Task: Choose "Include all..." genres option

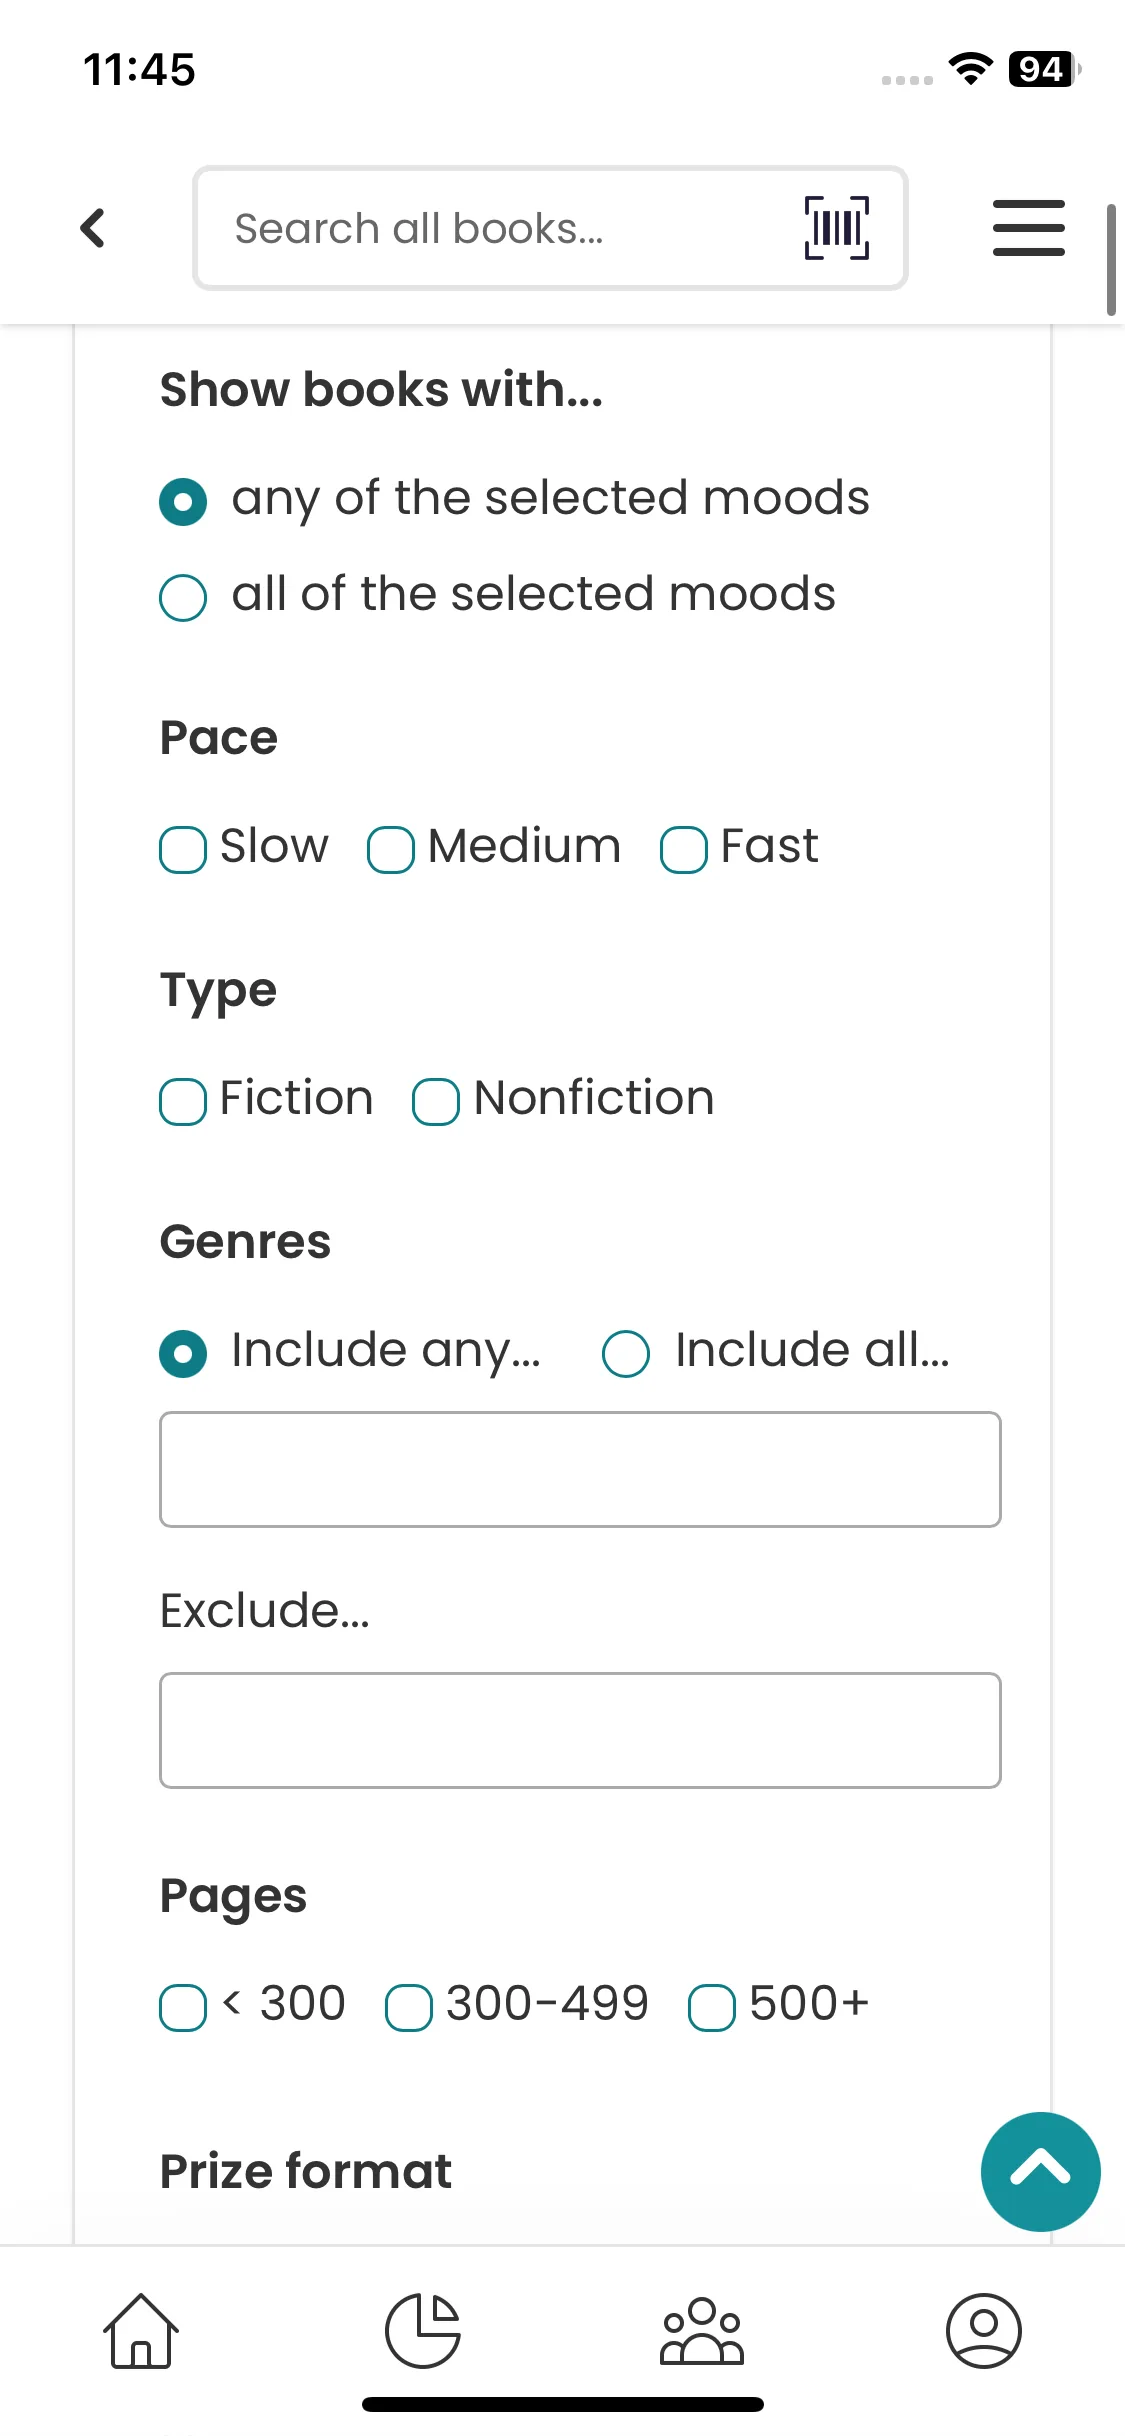Action: [626, 1354]
